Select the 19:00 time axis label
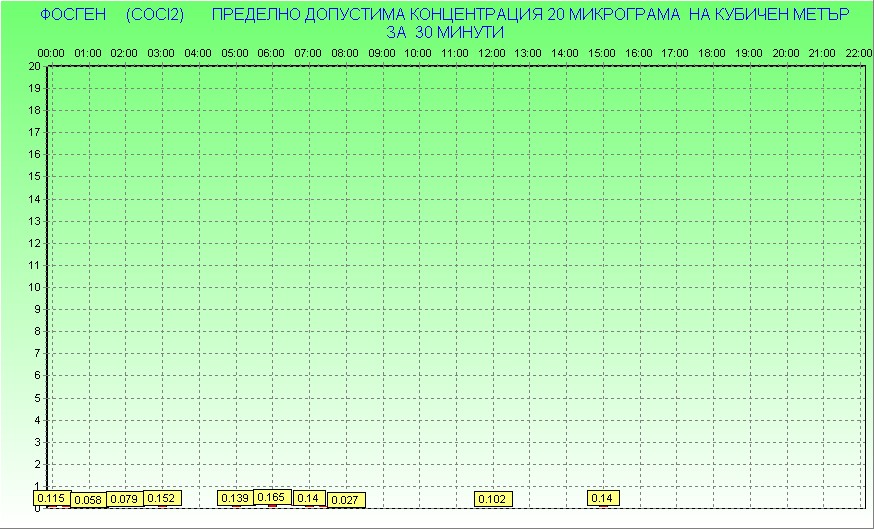Screen dimensions: 874x529 (749, 54)
